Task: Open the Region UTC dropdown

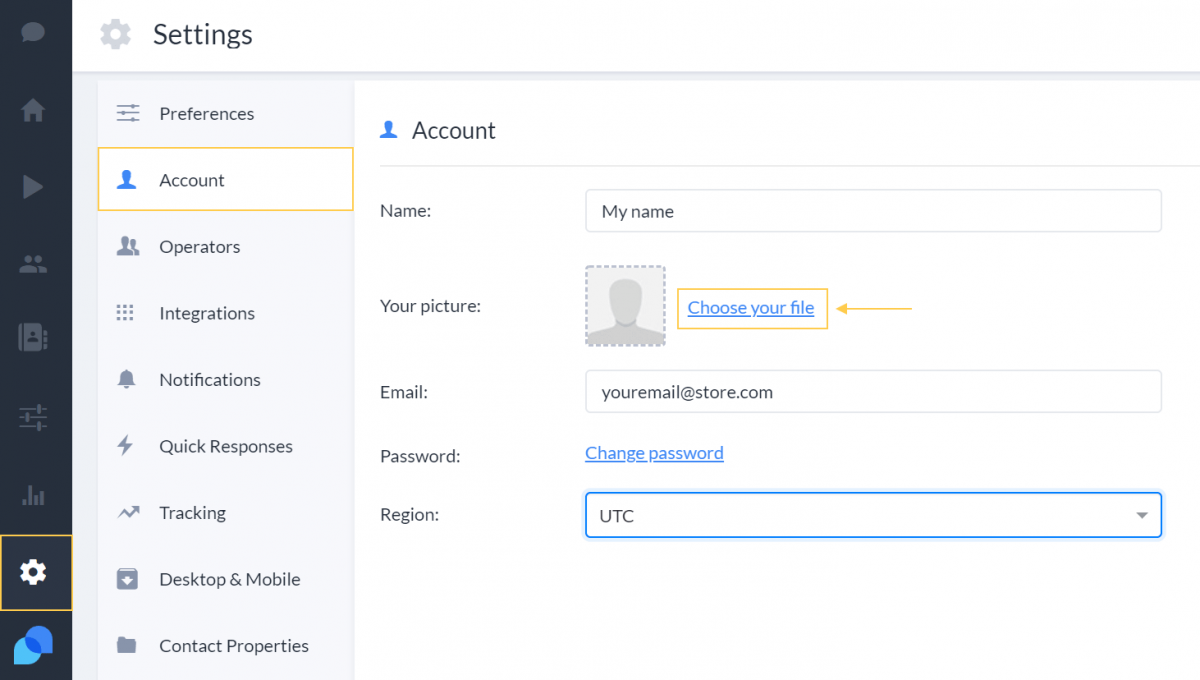Action: [x=873, y=515]
